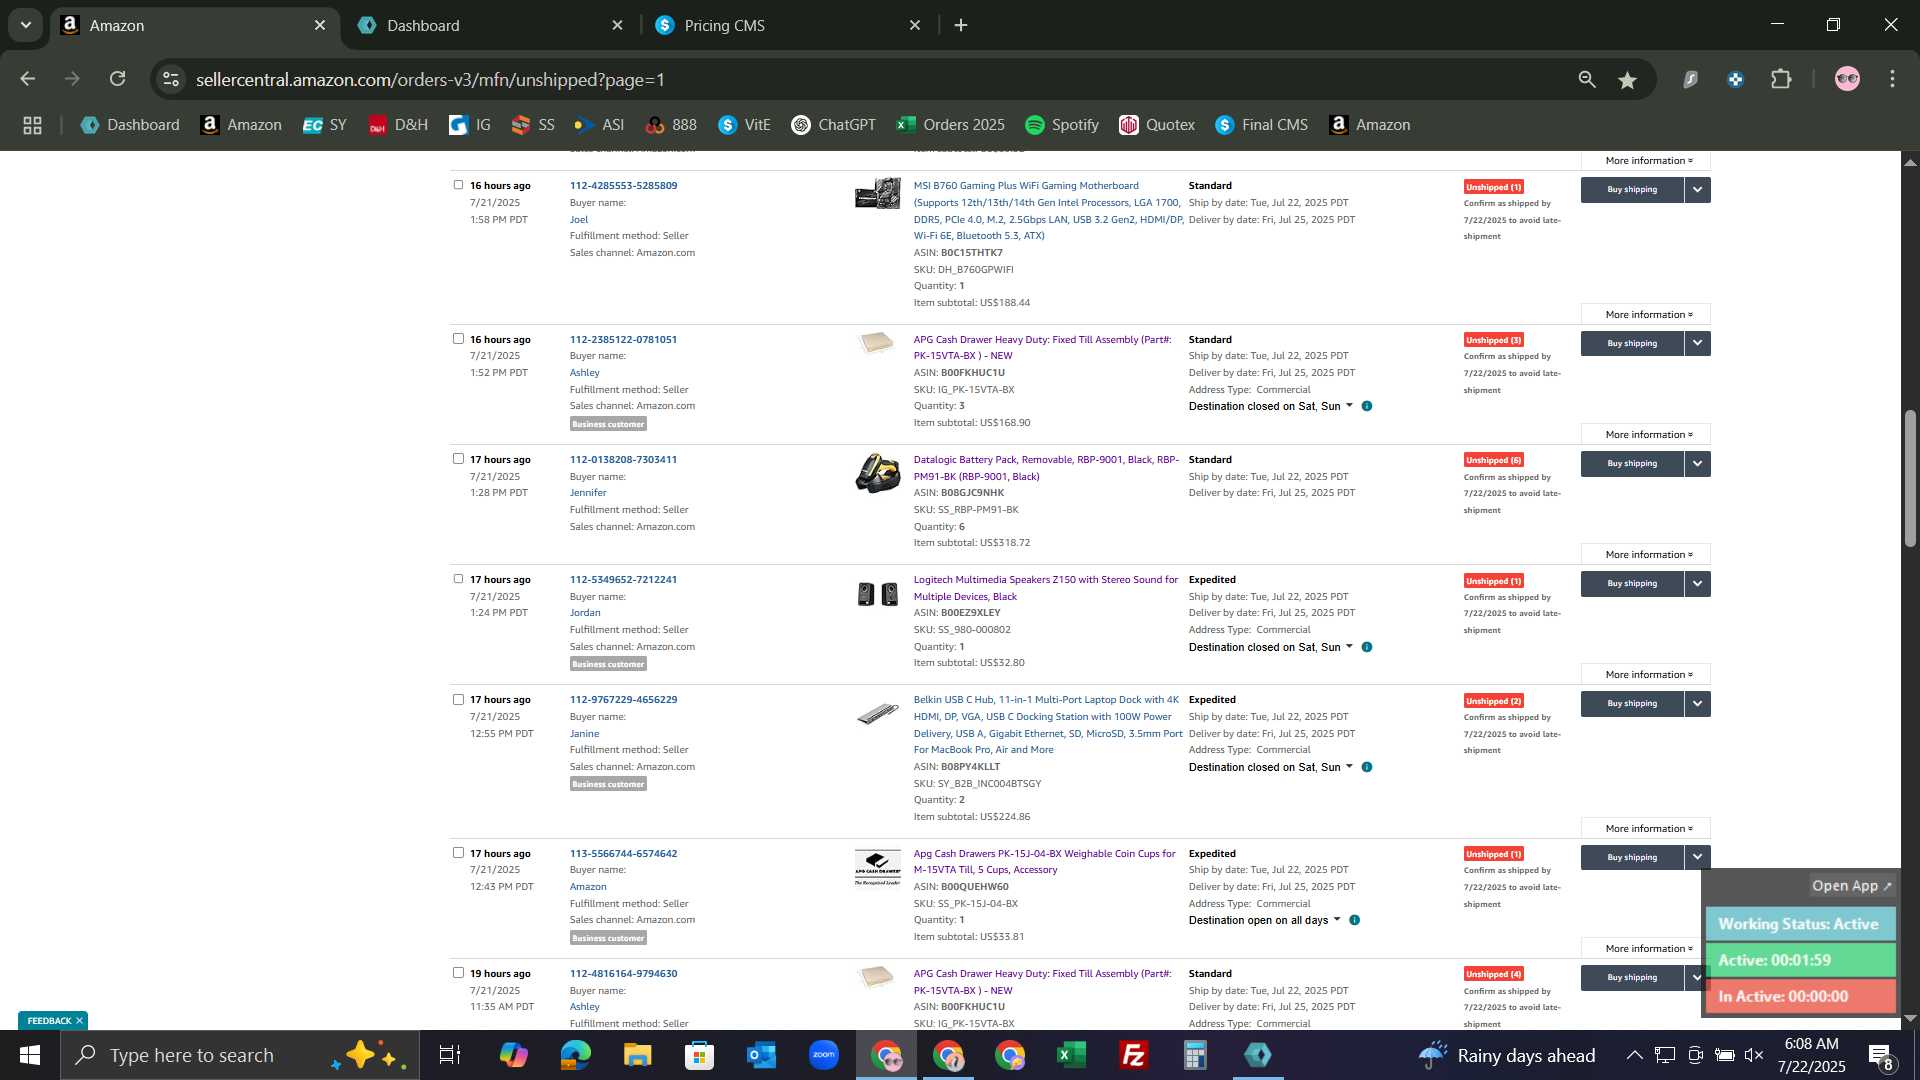The height and width of the screenshot is (1080, 1920).
Task: Open Task View icon on taskbar
Action: click(x=450, y=1055)
